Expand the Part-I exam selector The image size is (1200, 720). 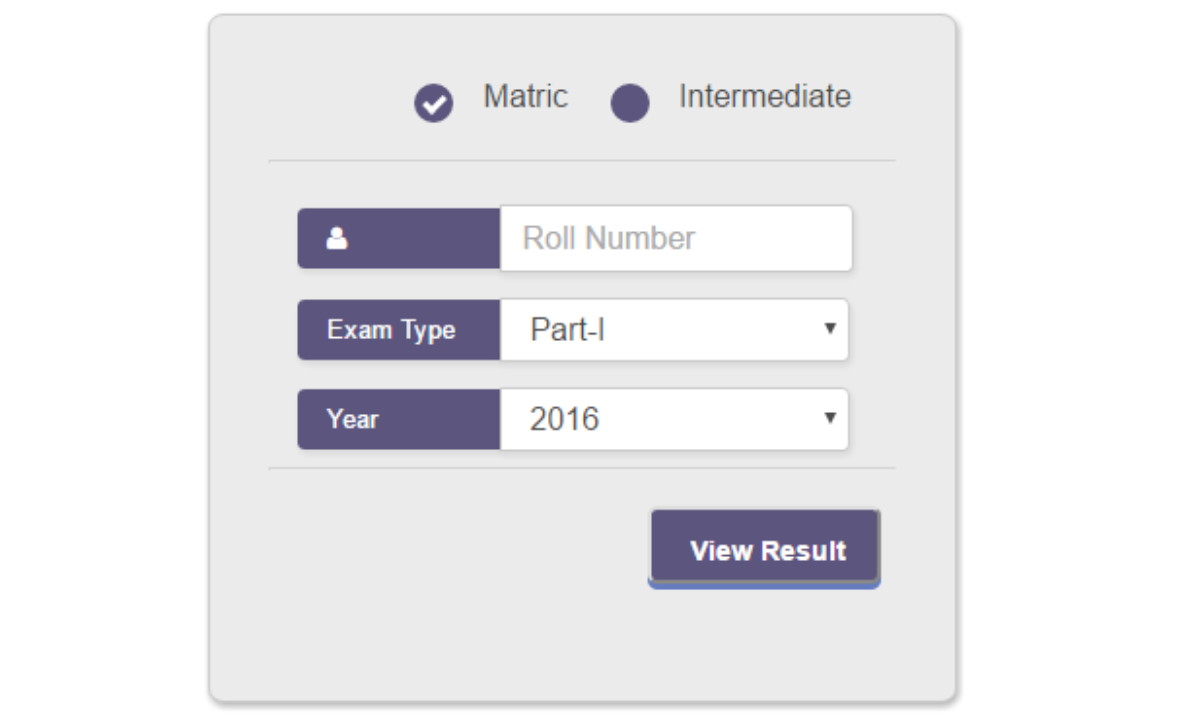(675, 329)
